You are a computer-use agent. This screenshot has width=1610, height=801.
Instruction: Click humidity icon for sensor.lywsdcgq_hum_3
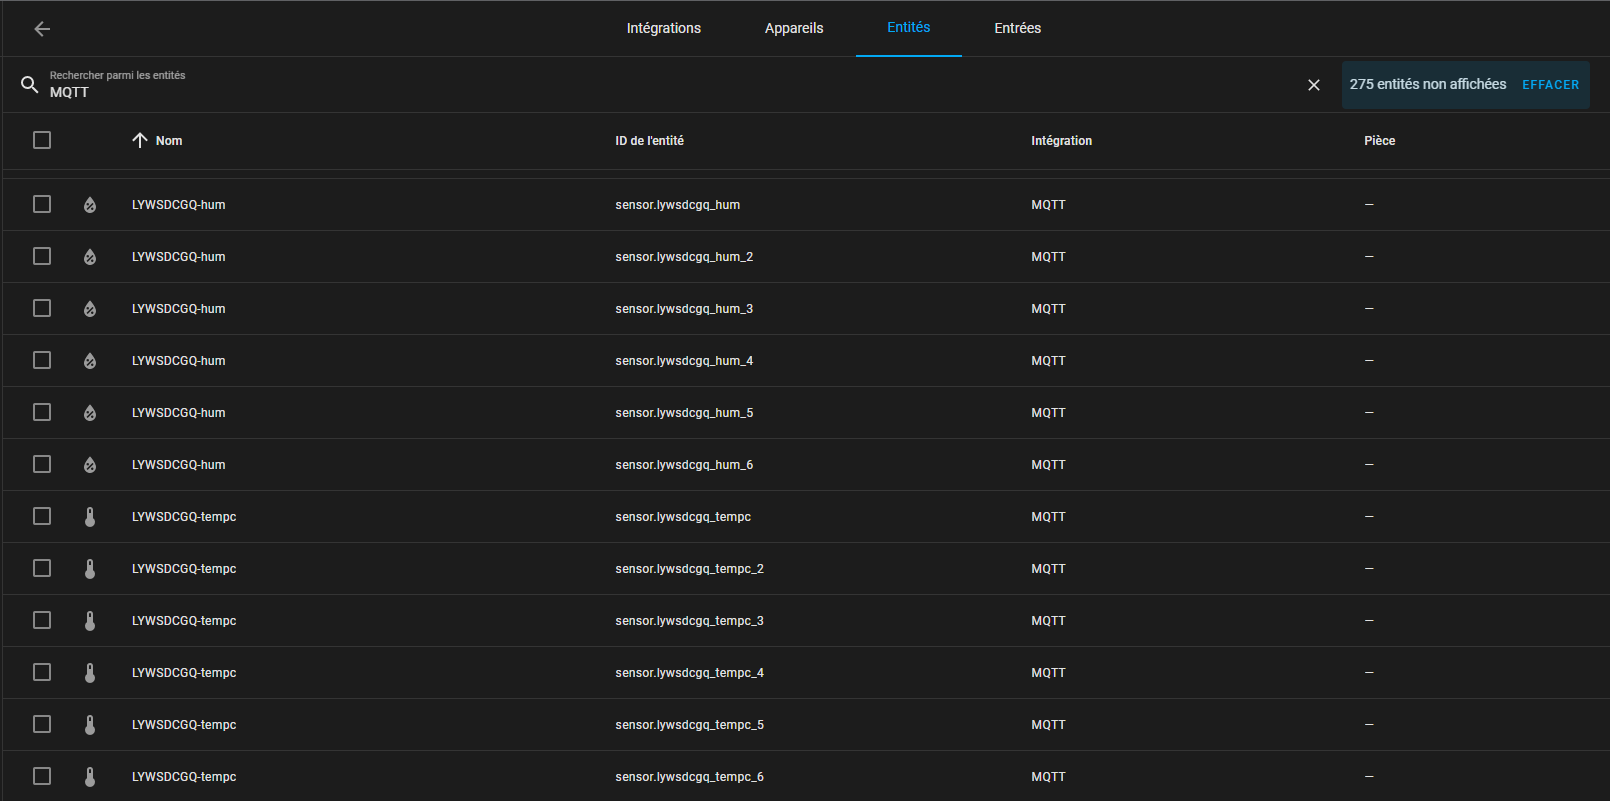click(90, 309)
